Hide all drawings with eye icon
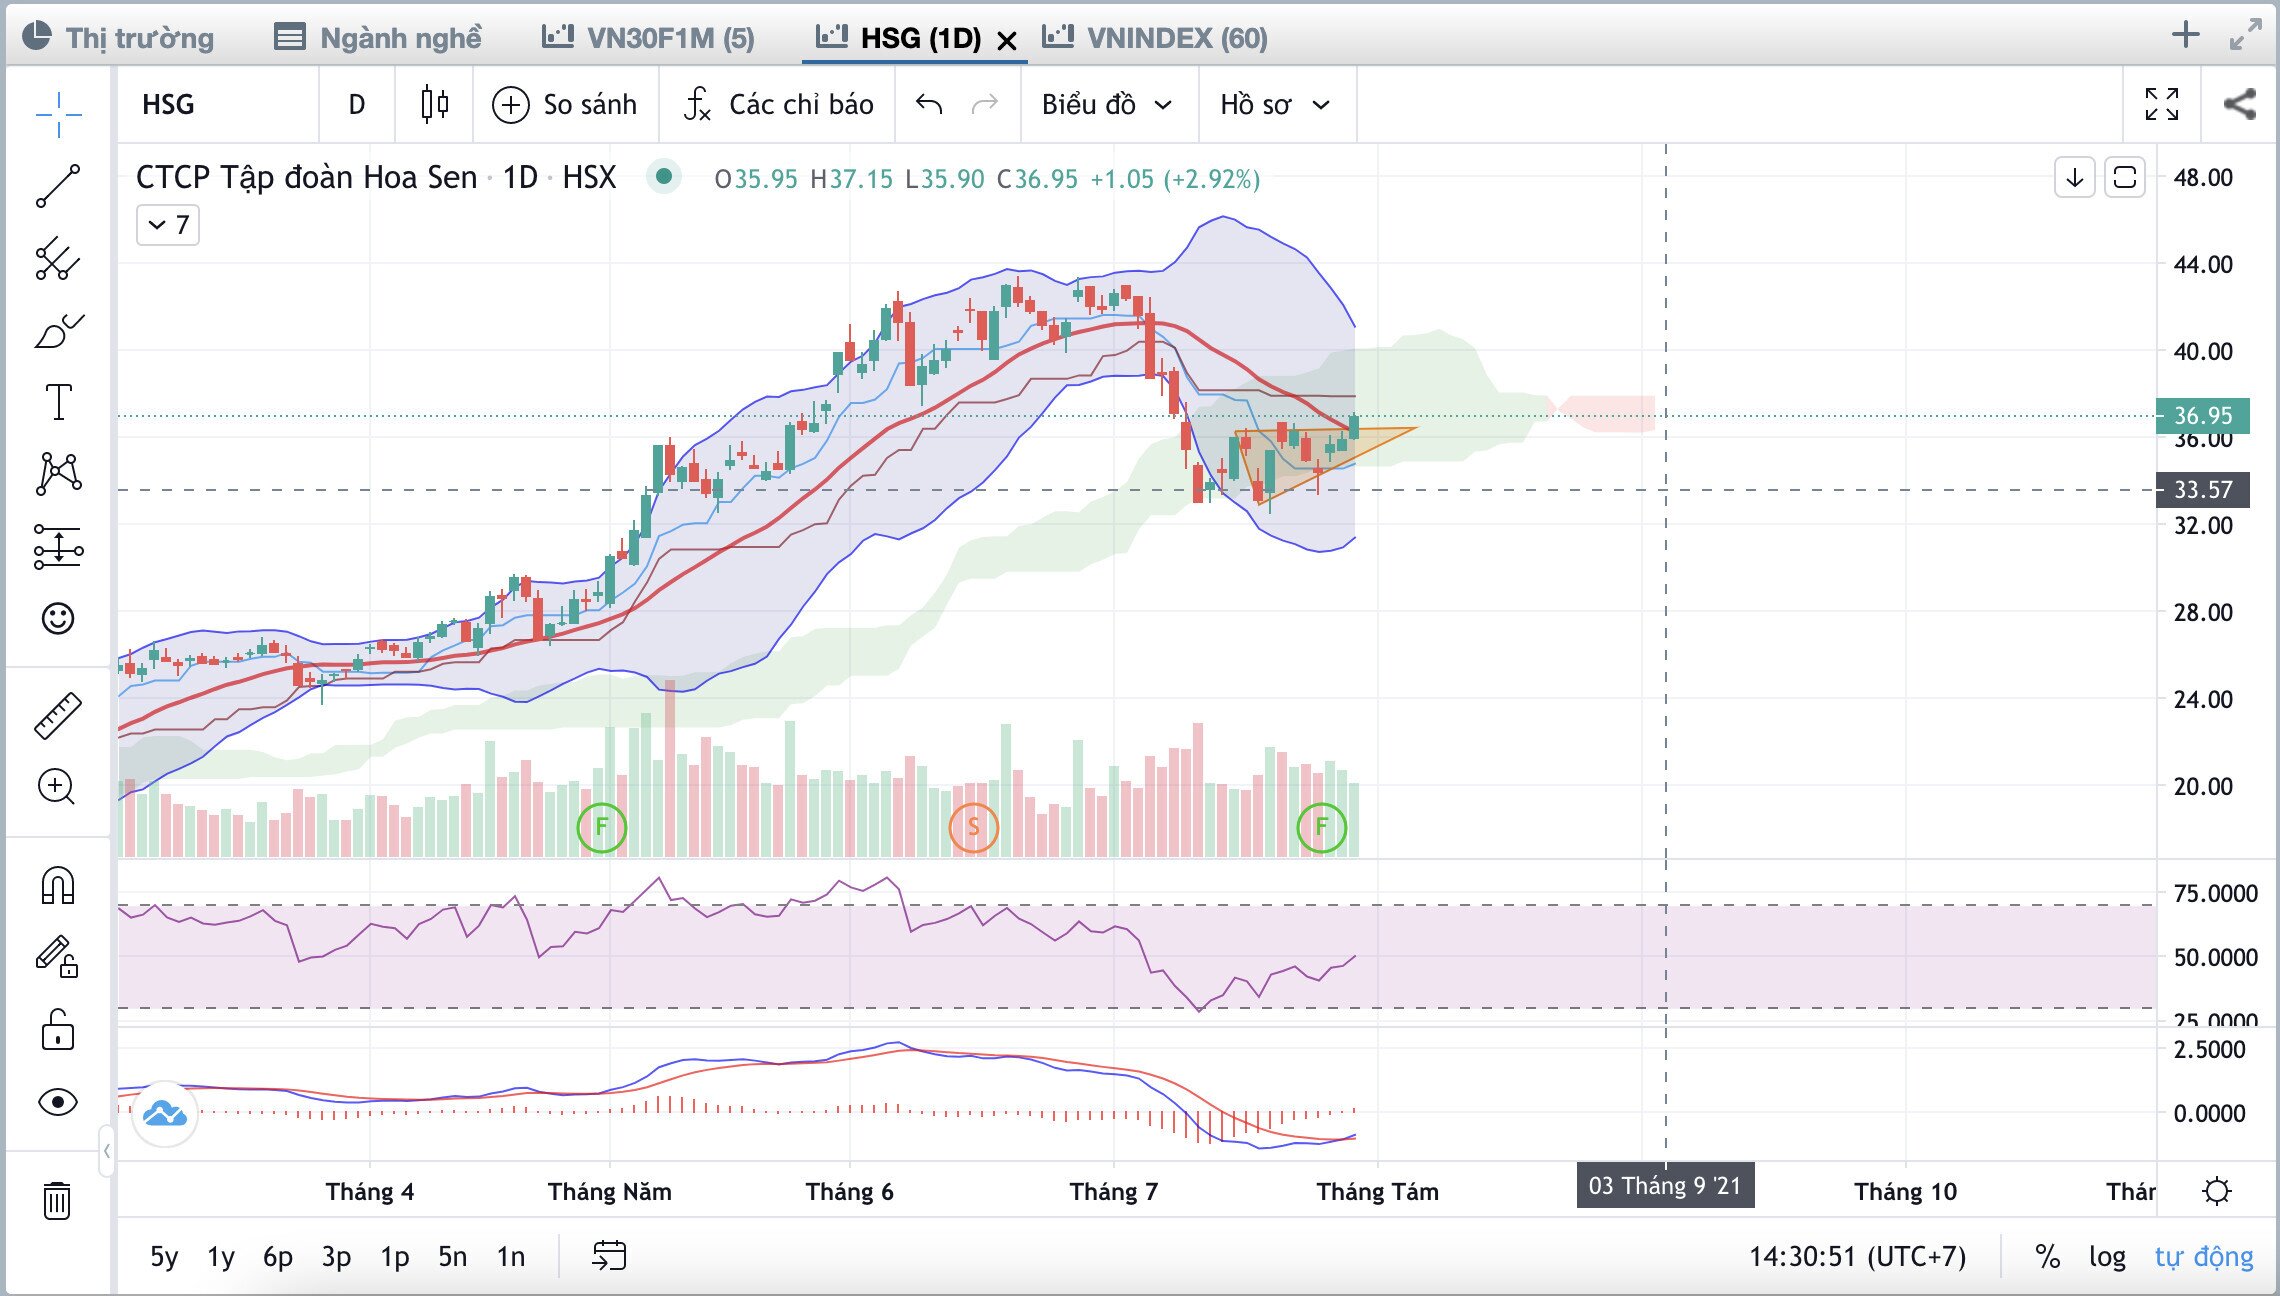This screenshot has height=1296, width=2280. 58,1102
